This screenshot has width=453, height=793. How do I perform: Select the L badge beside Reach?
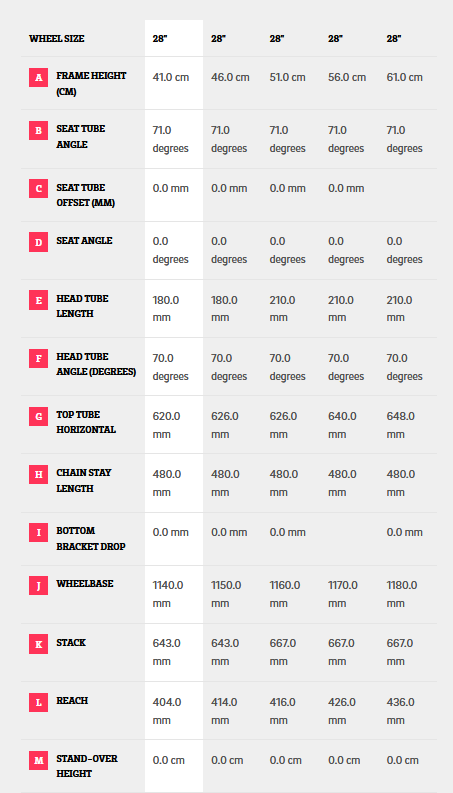coord(38,702)
